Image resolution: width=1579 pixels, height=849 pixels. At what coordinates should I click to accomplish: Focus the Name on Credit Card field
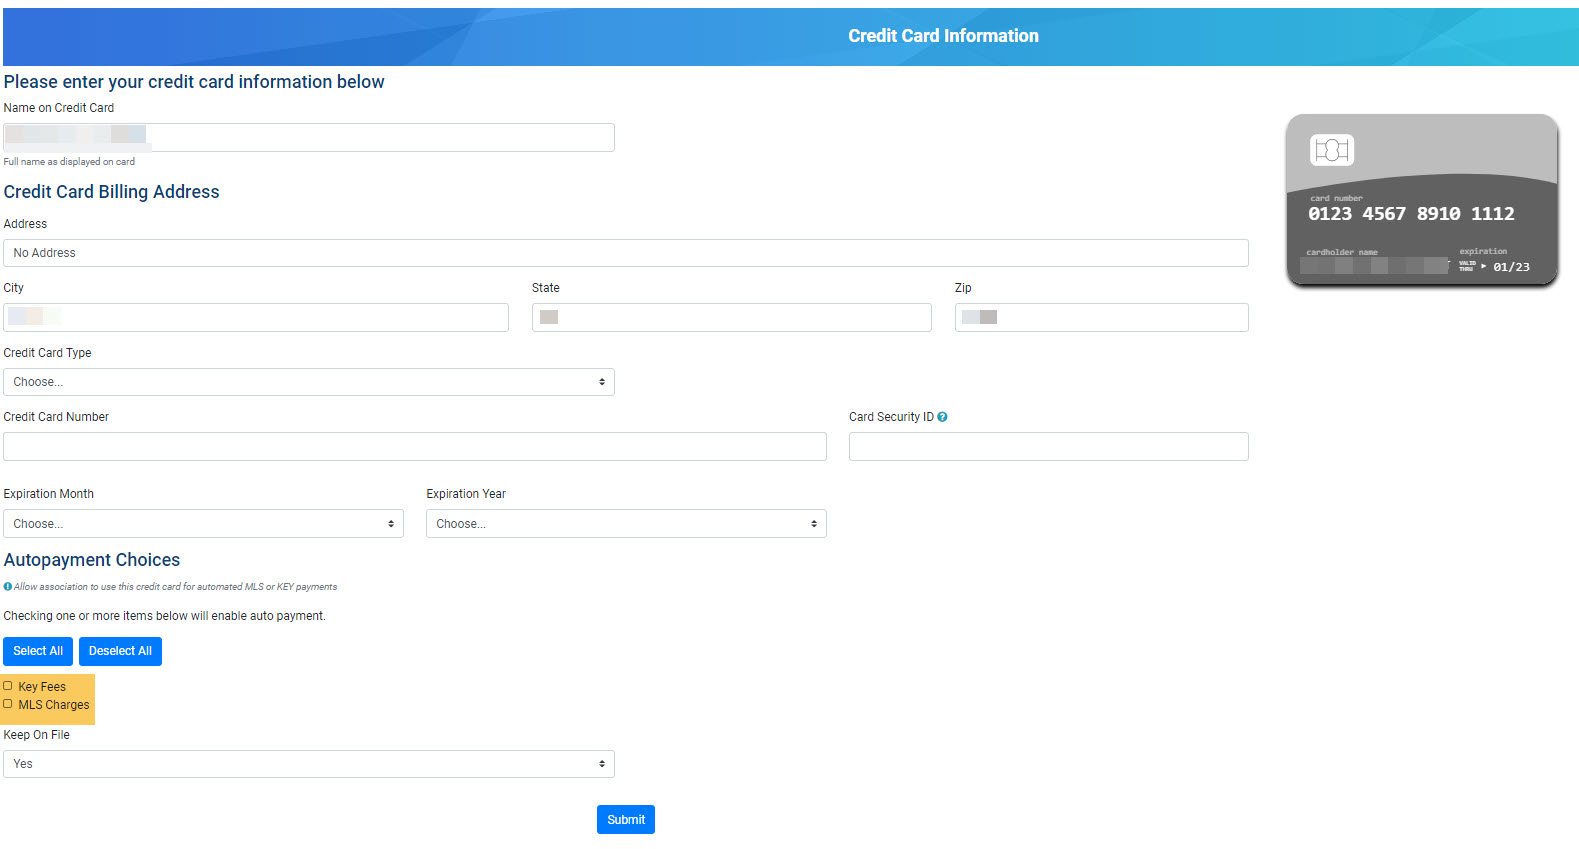click(x=308, y=137)
